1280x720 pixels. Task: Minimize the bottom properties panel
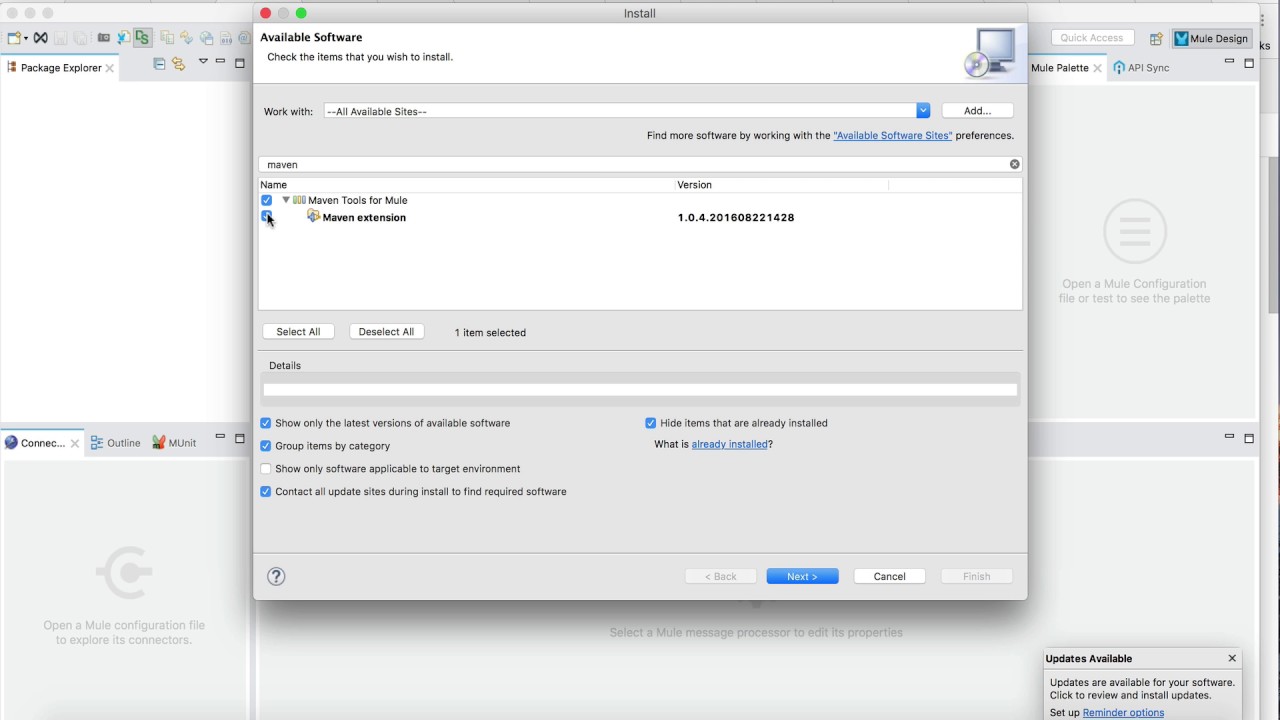[x=1229, y=437]
